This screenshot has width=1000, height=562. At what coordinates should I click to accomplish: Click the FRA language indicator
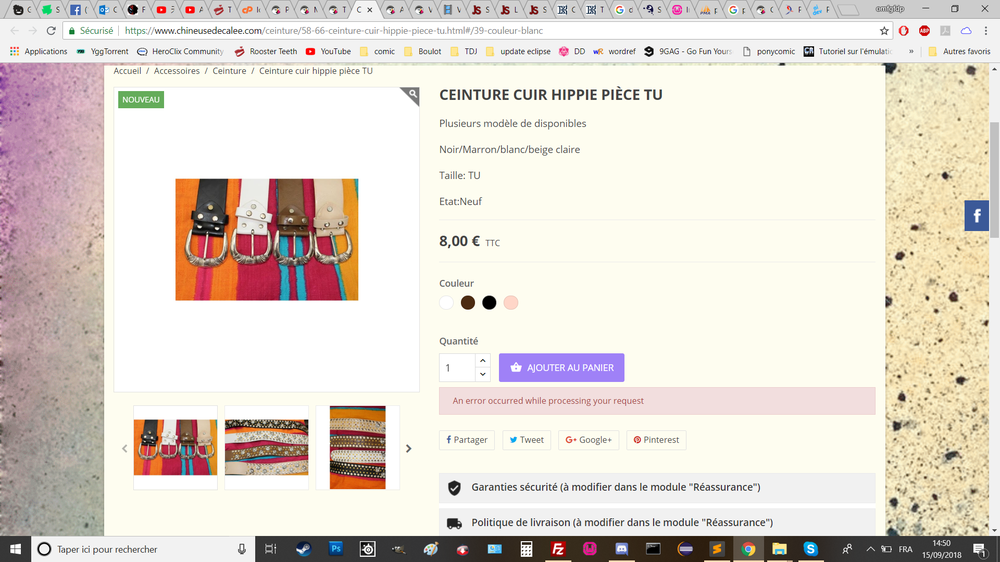(905, 549)
